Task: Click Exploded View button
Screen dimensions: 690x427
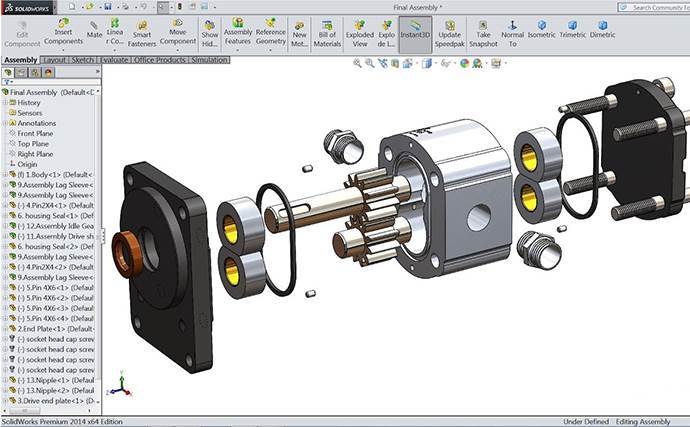Action: coord(358,31)
